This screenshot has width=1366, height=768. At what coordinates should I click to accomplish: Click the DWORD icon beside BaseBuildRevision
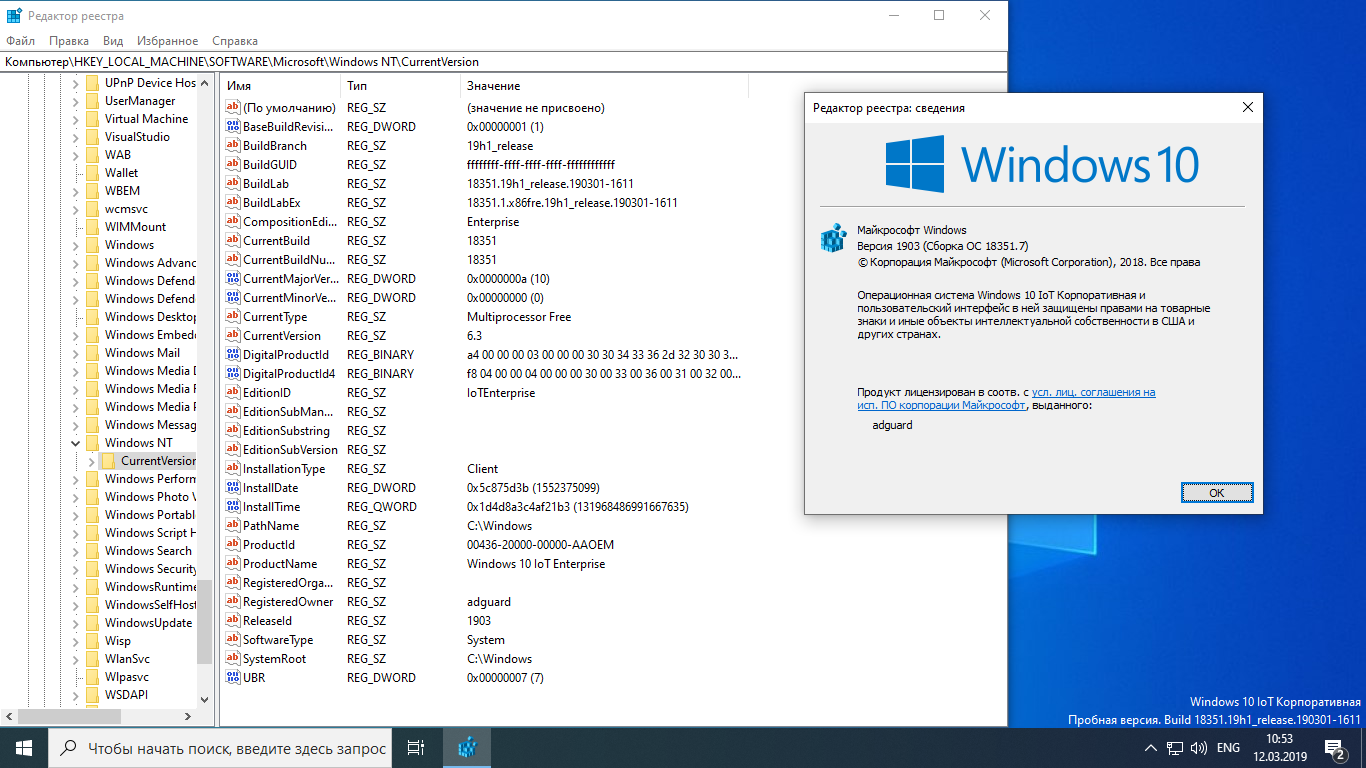(x=233, y=127)
